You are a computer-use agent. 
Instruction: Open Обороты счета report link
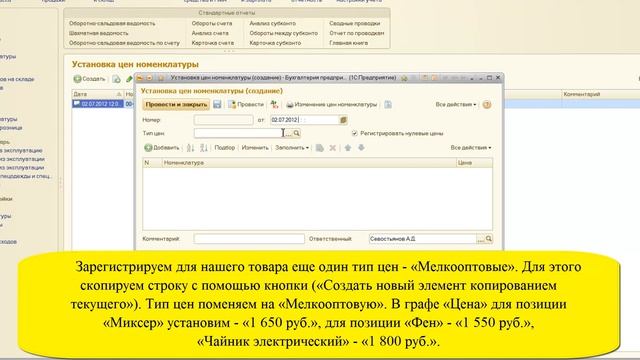click(x=211, y=24)
